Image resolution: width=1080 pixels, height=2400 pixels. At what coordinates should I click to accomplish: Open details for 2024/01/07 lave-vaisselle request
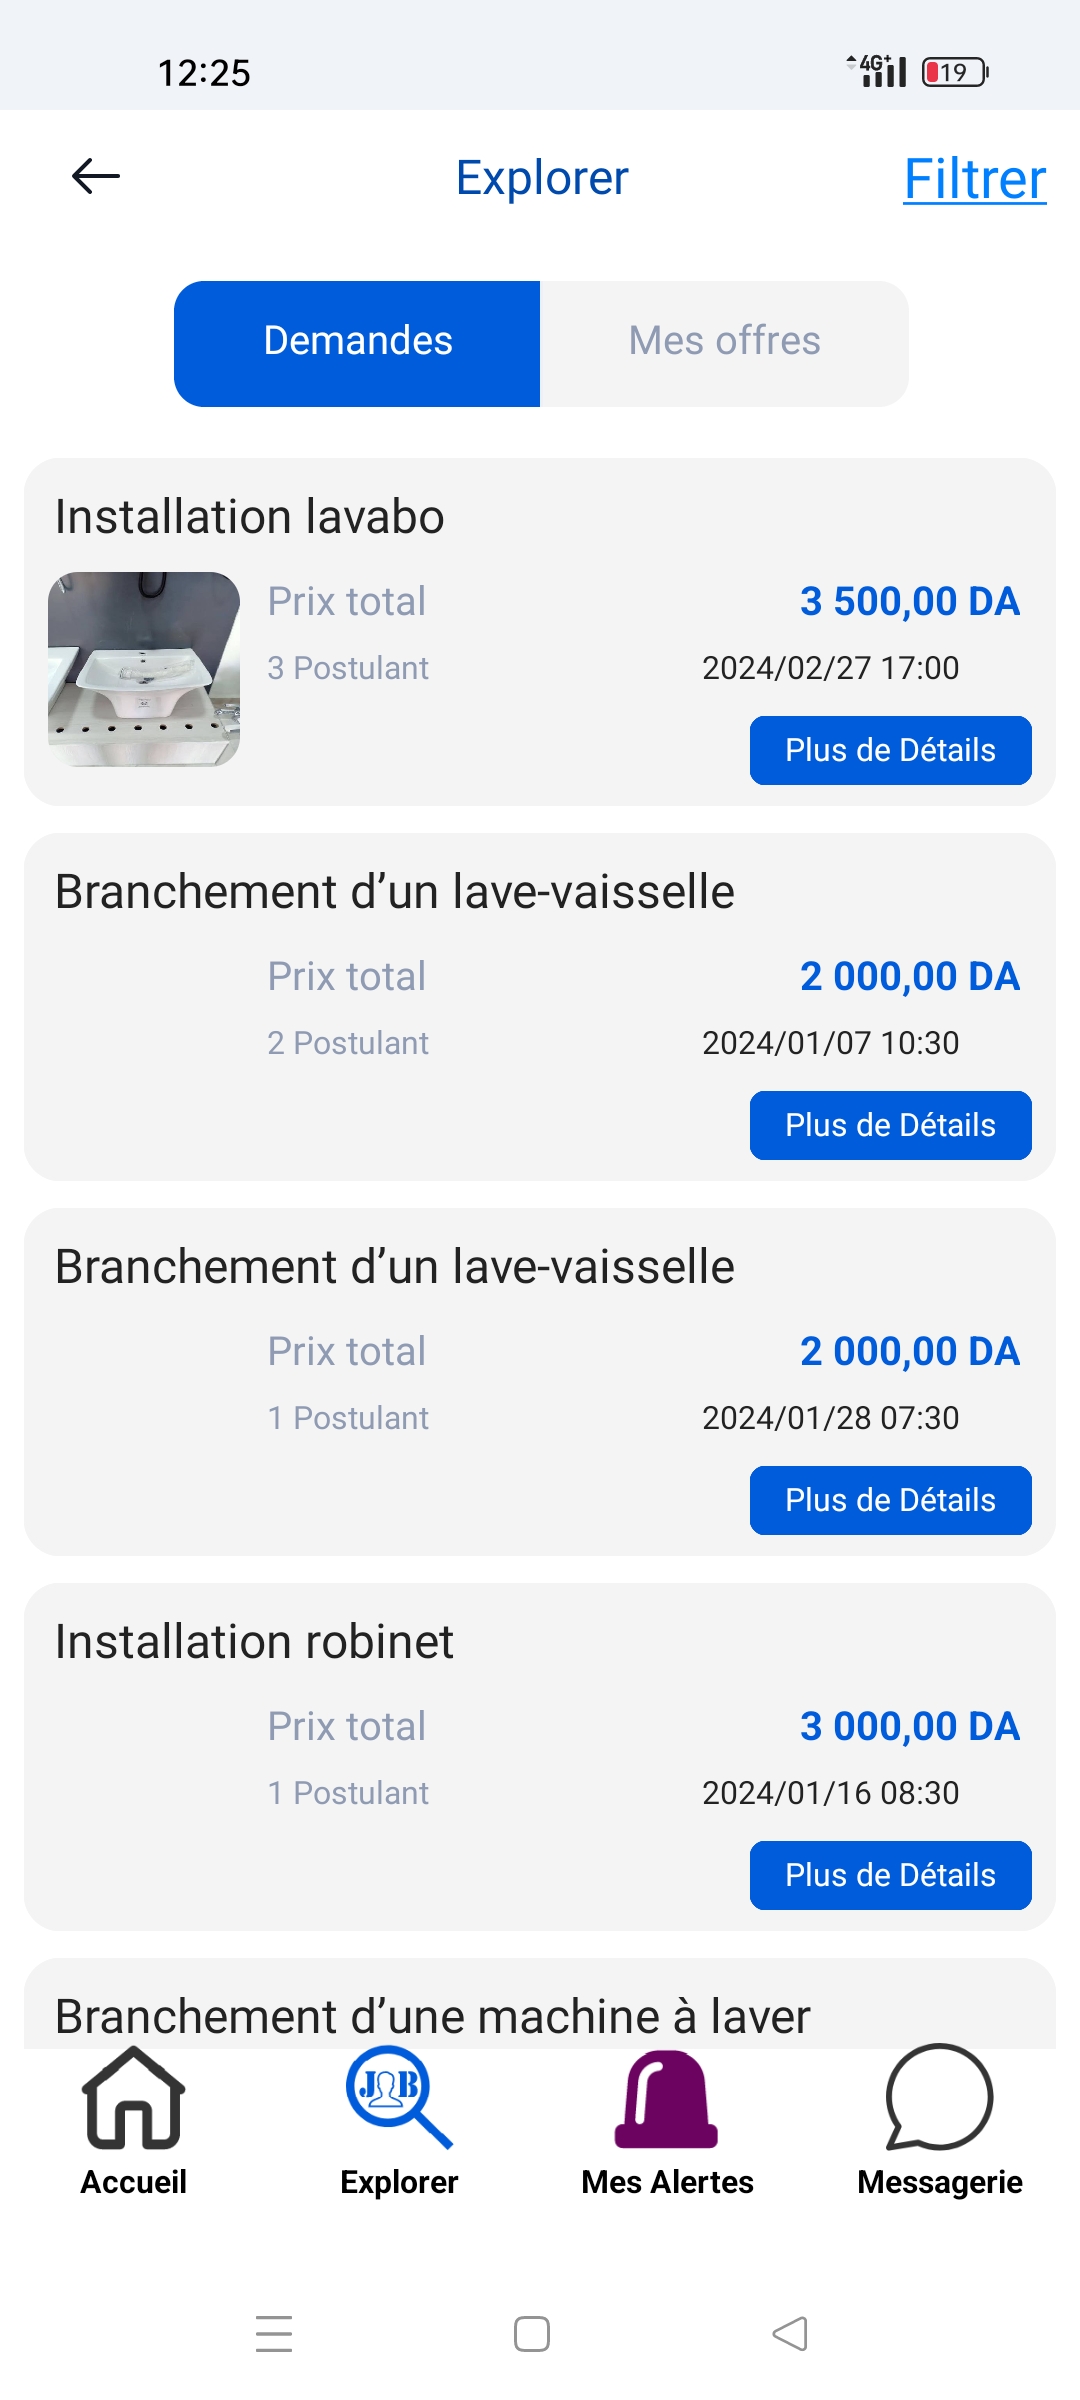890,1125
